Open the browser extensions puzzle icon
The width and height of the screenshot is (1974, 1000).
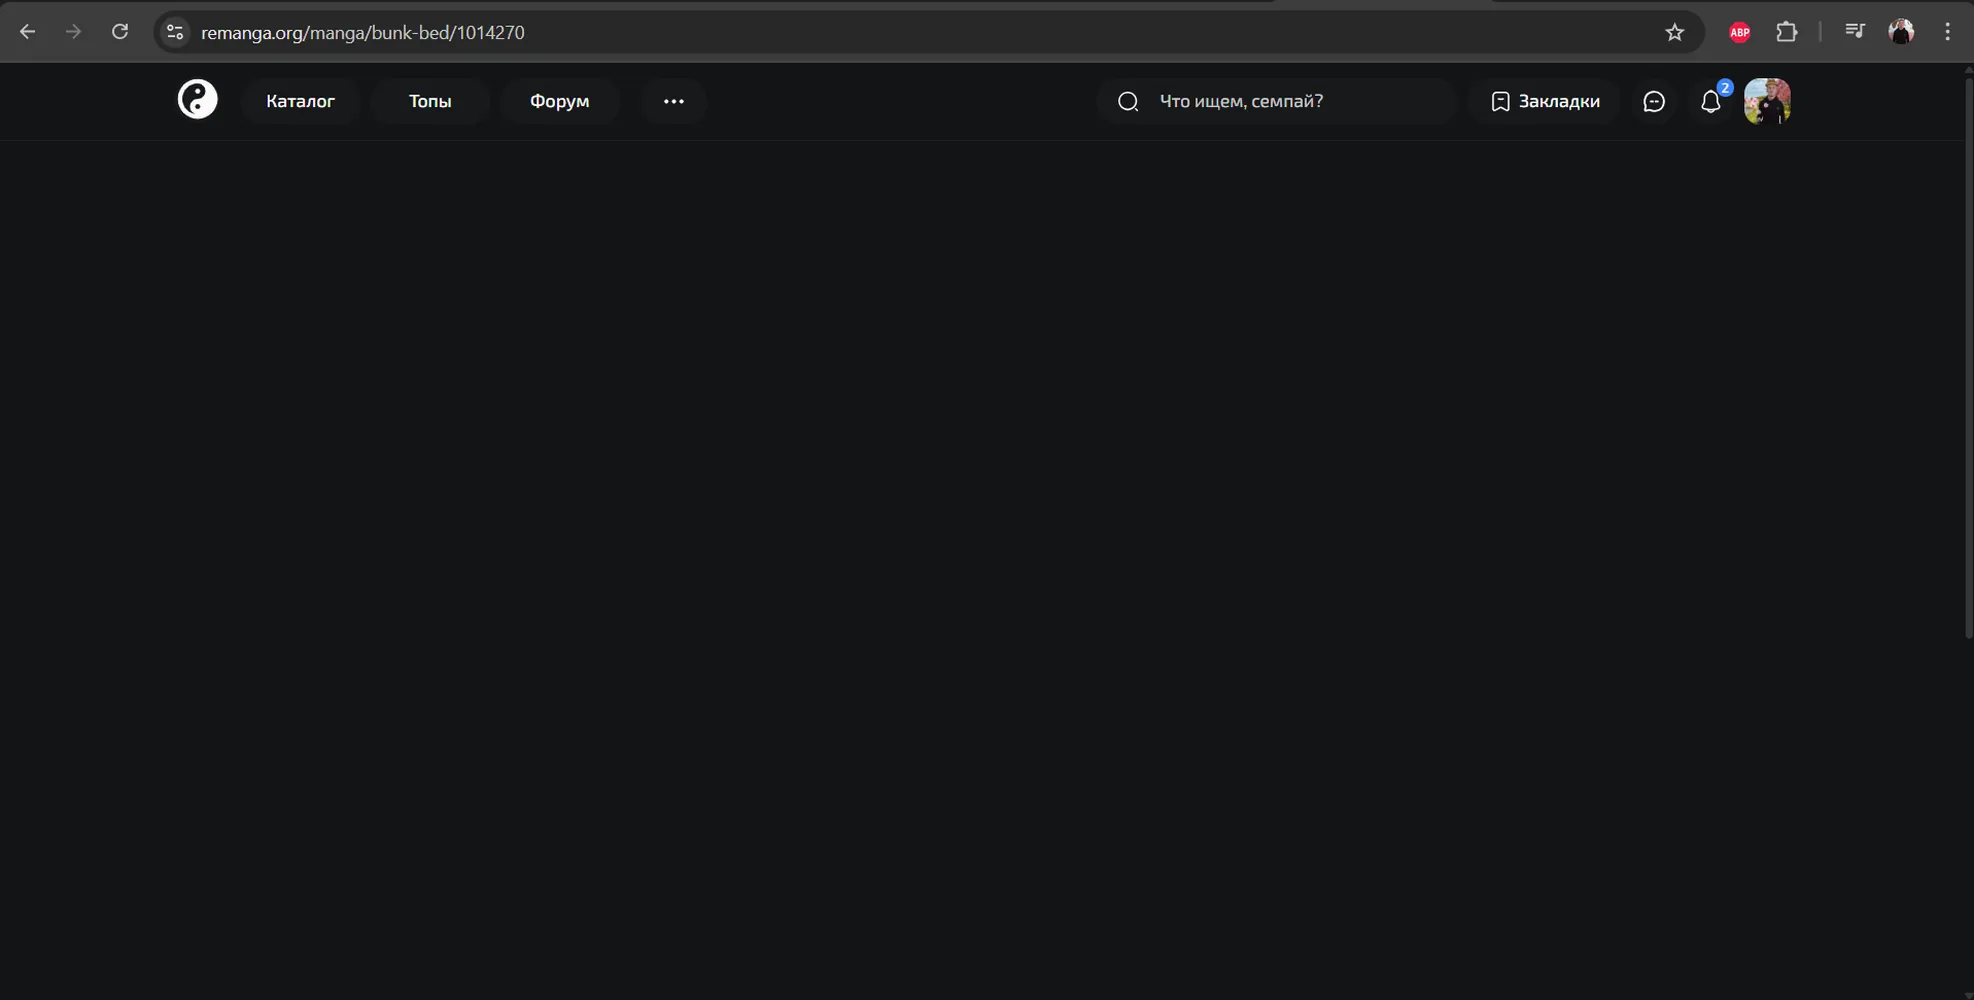coord(1787,32)
